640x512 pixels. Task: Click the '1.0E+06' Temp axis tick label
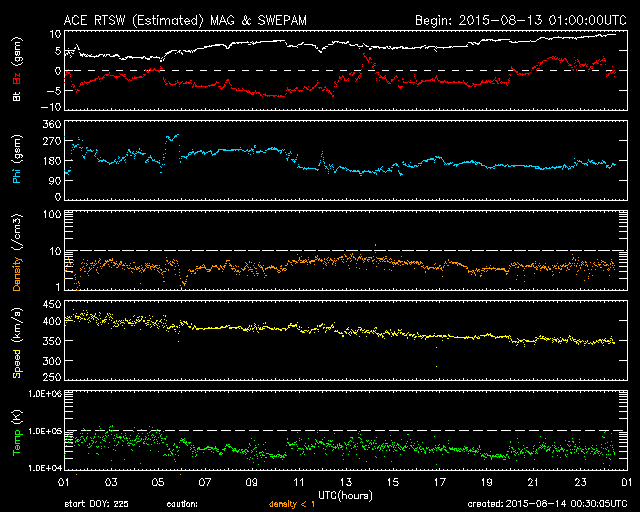(x=45, y=394)
